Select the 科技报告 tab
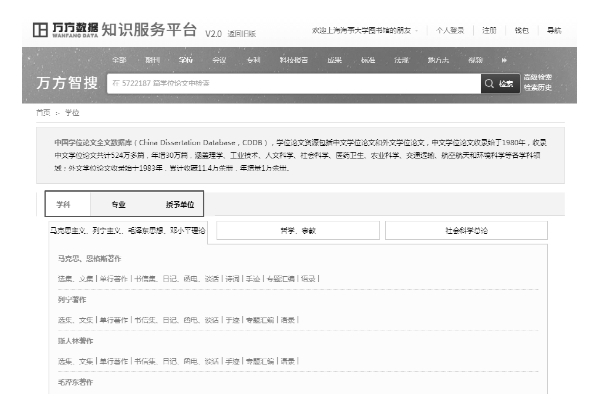The height and width of the screenshot is (407, 608). click(x=294, y=60)
